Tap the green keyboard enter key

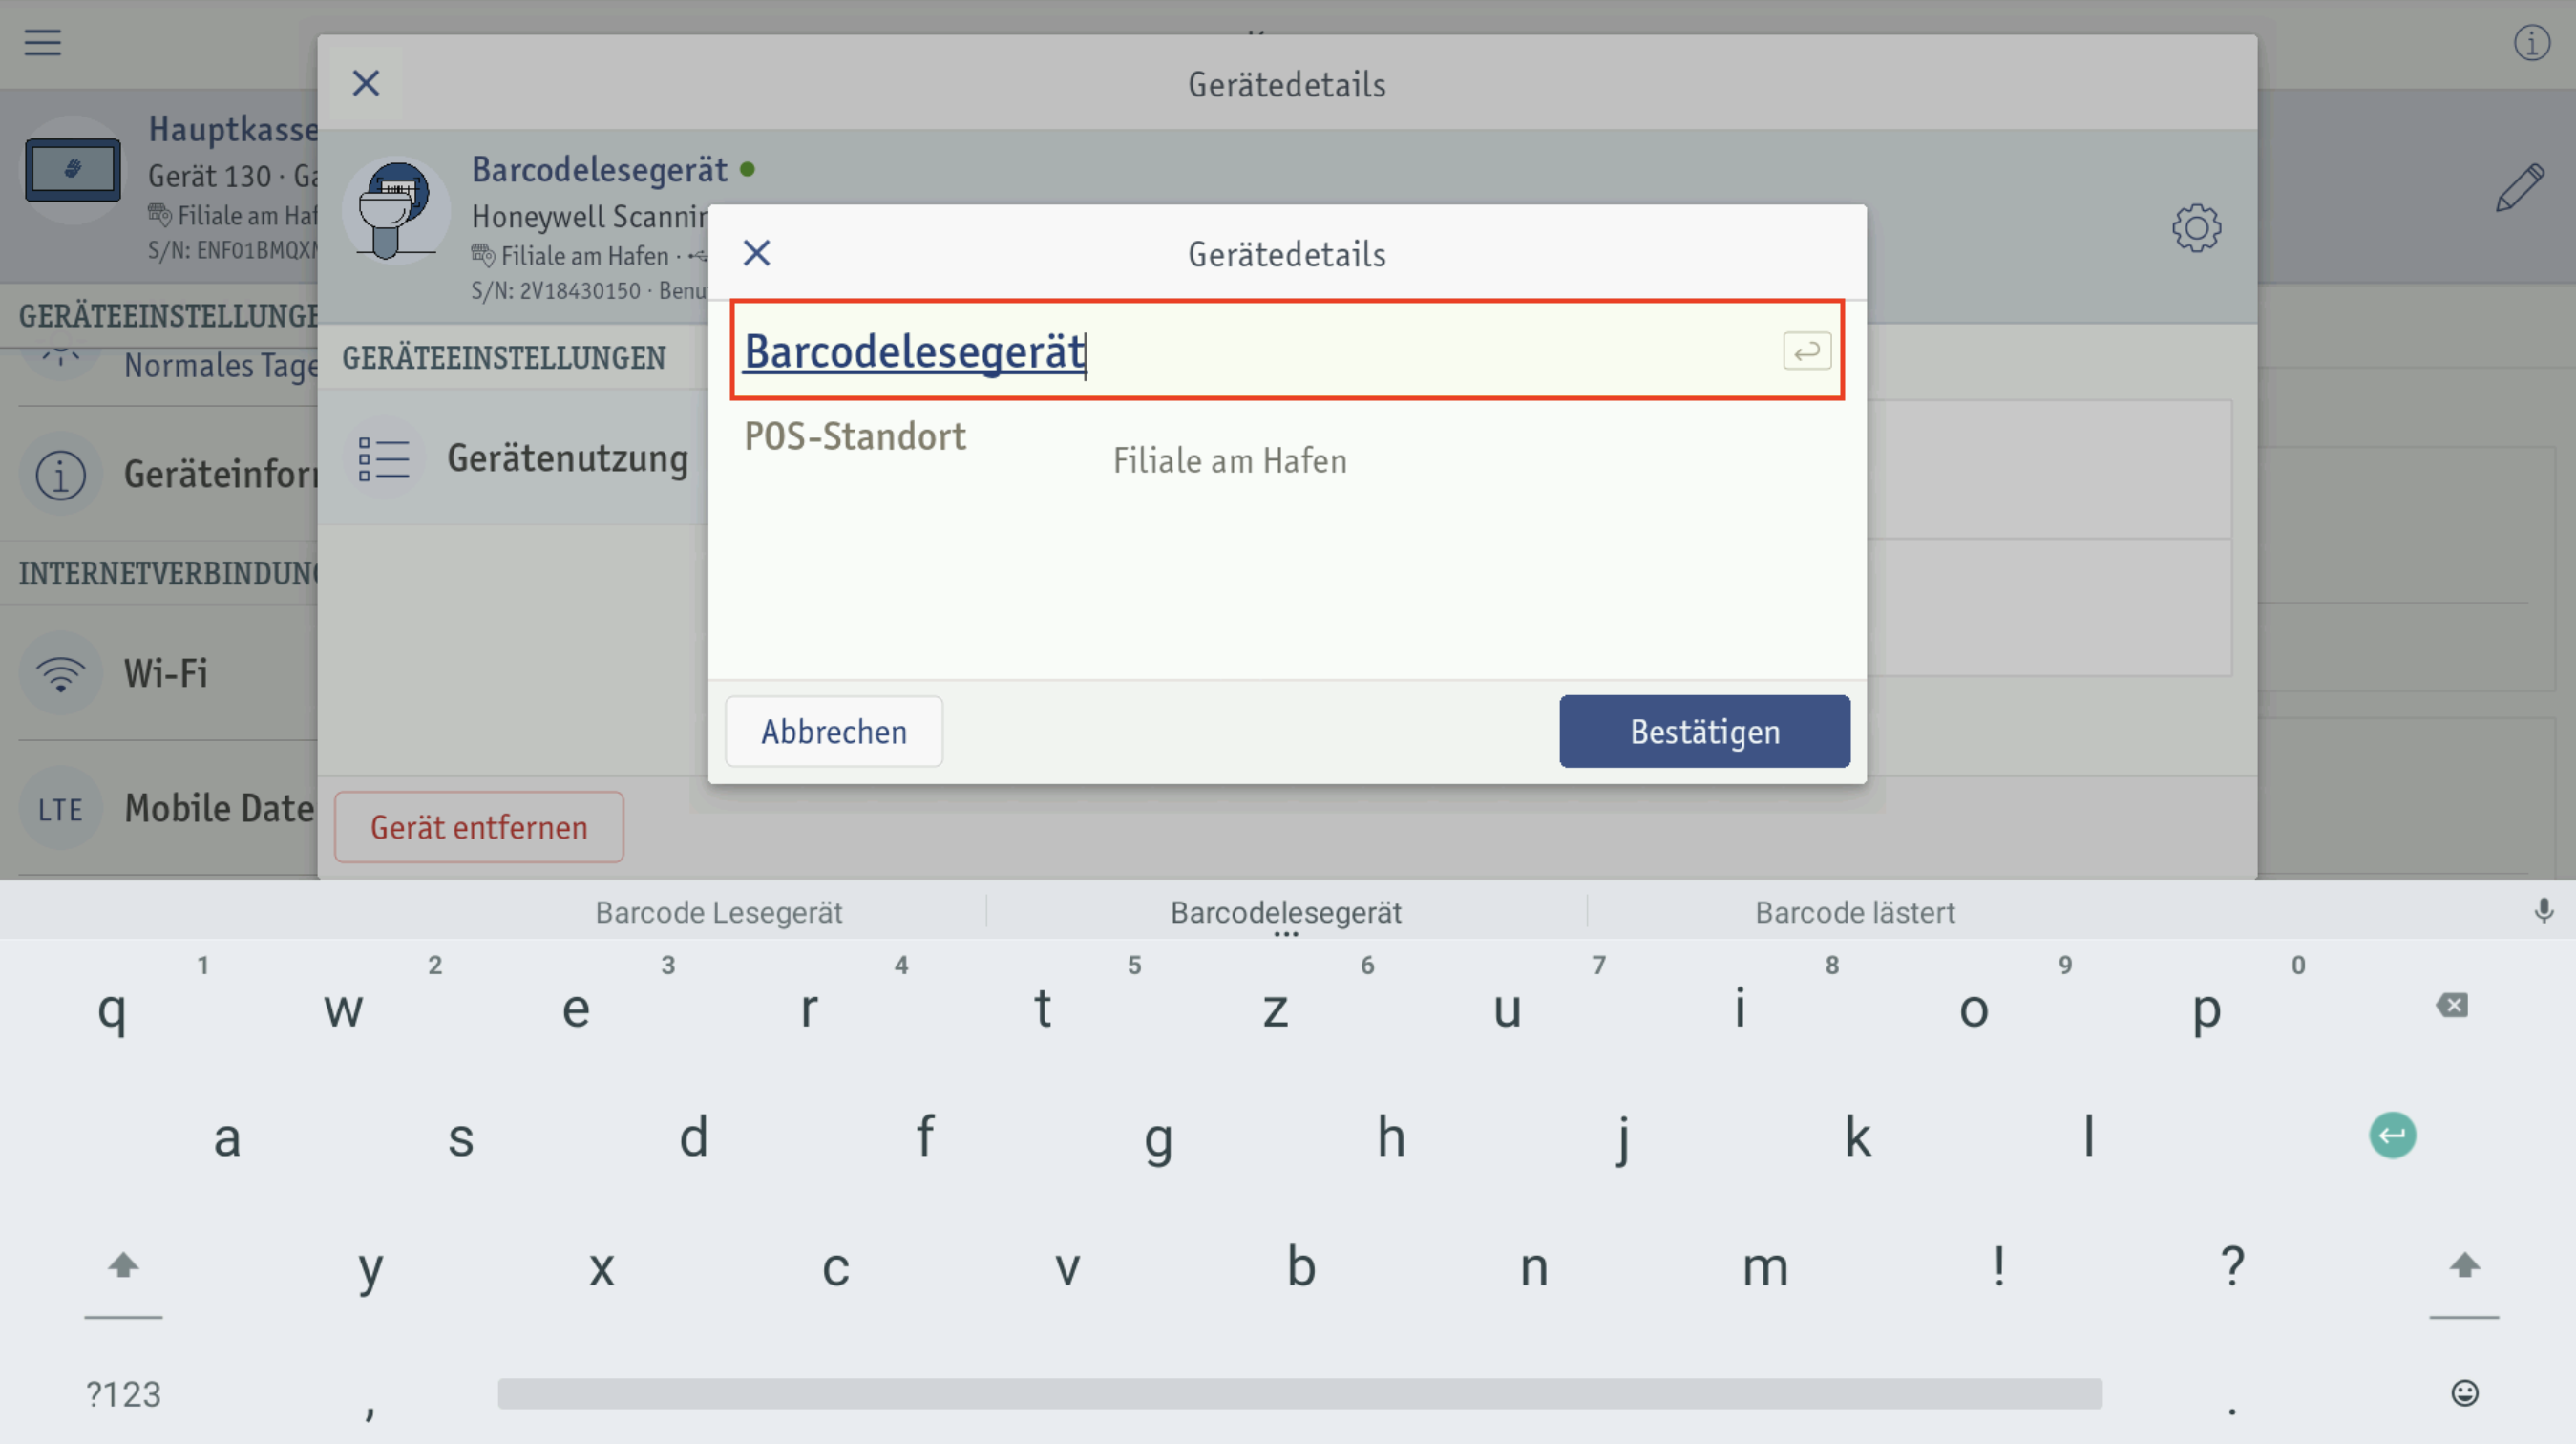2392,1135
